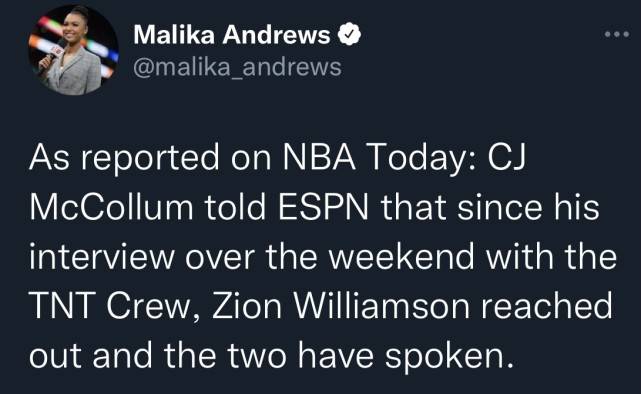Click the words "since his" in tweet
This screenshot has height=394, width=641.
click(x=528, y=207)
